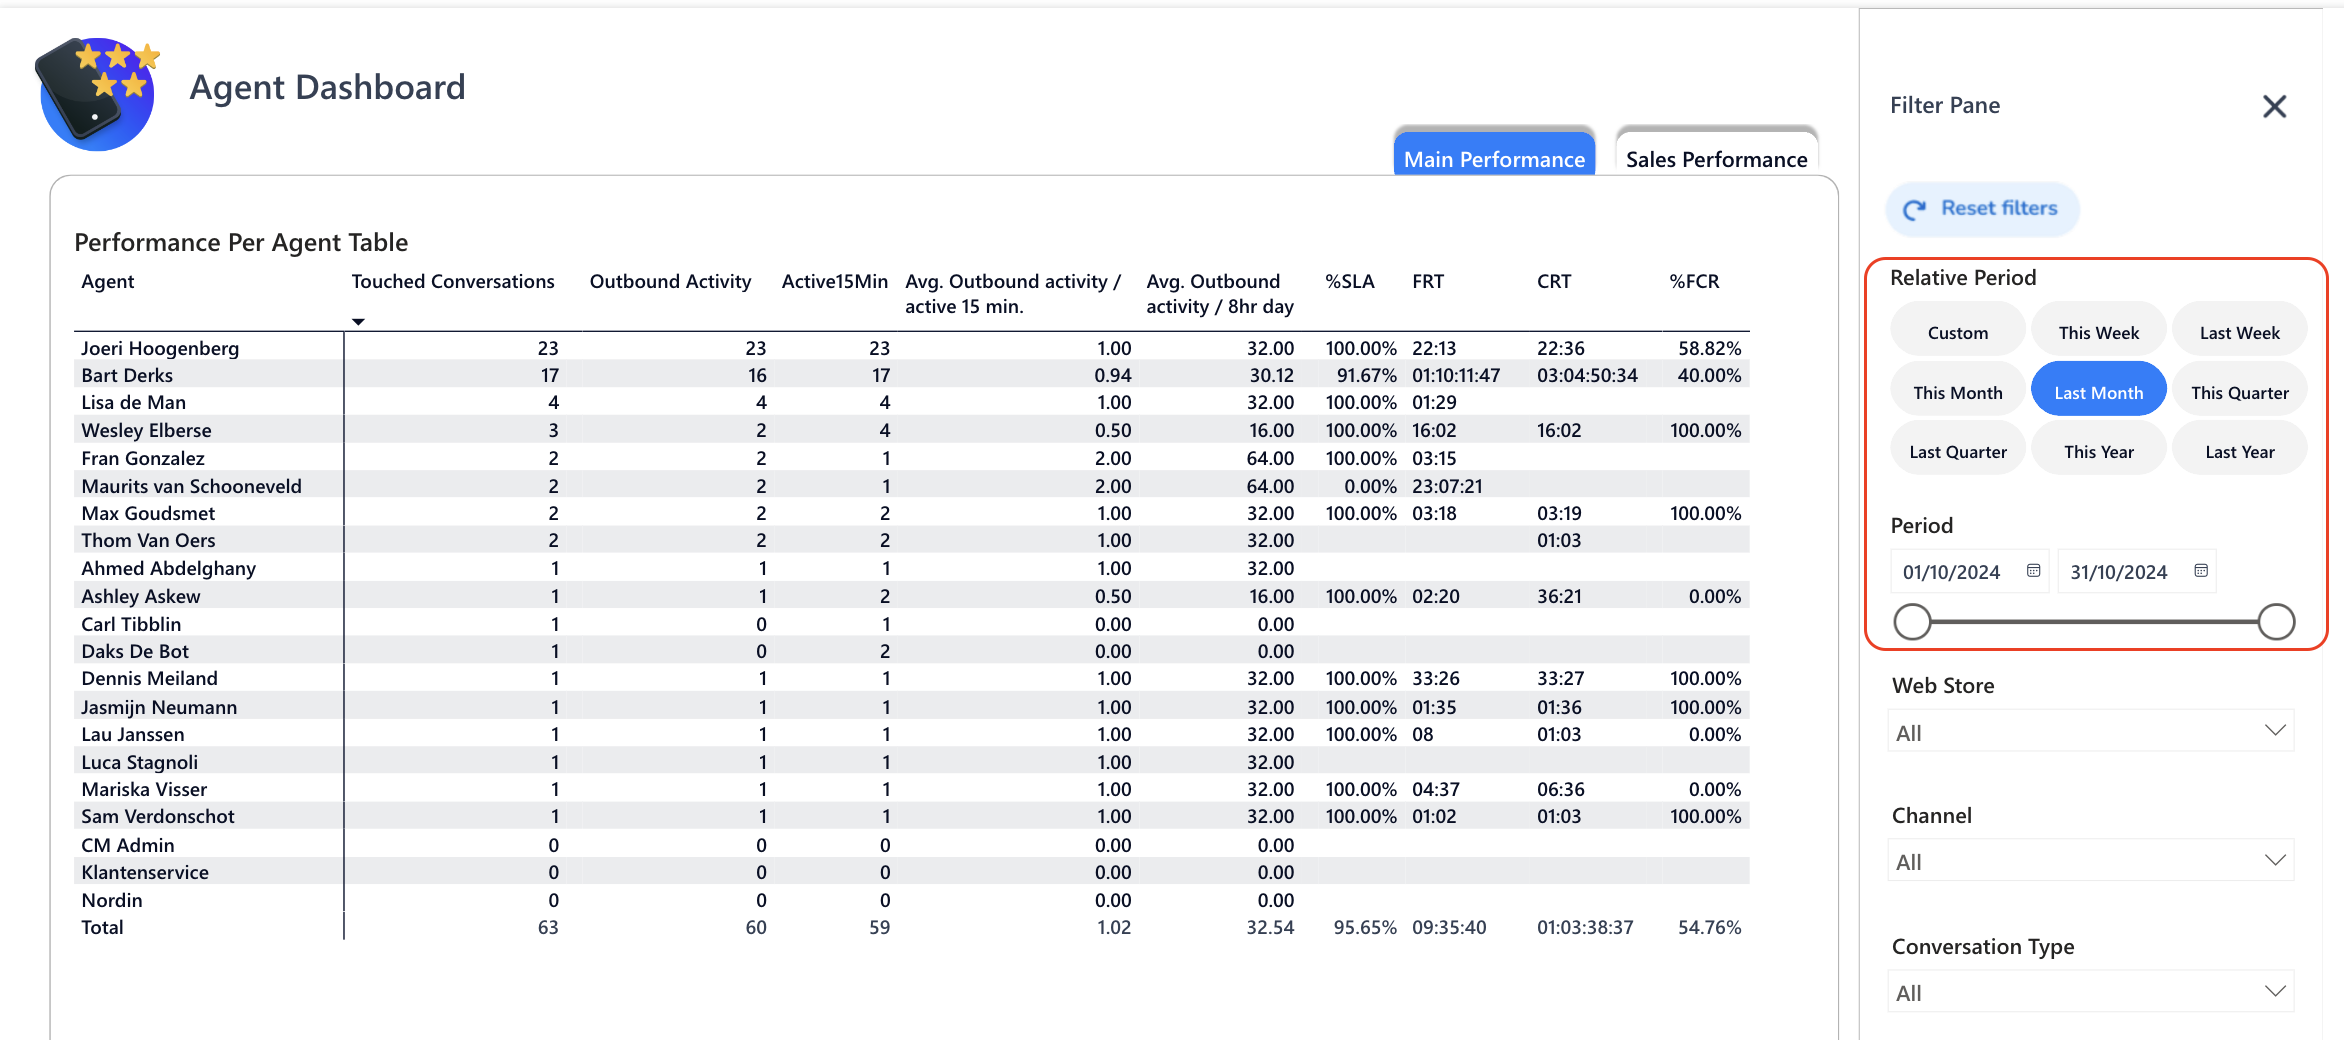Click the left handle of Period slider
The height and width of the screenshot is (1040, 2344).
click(x=1912, y=622)
